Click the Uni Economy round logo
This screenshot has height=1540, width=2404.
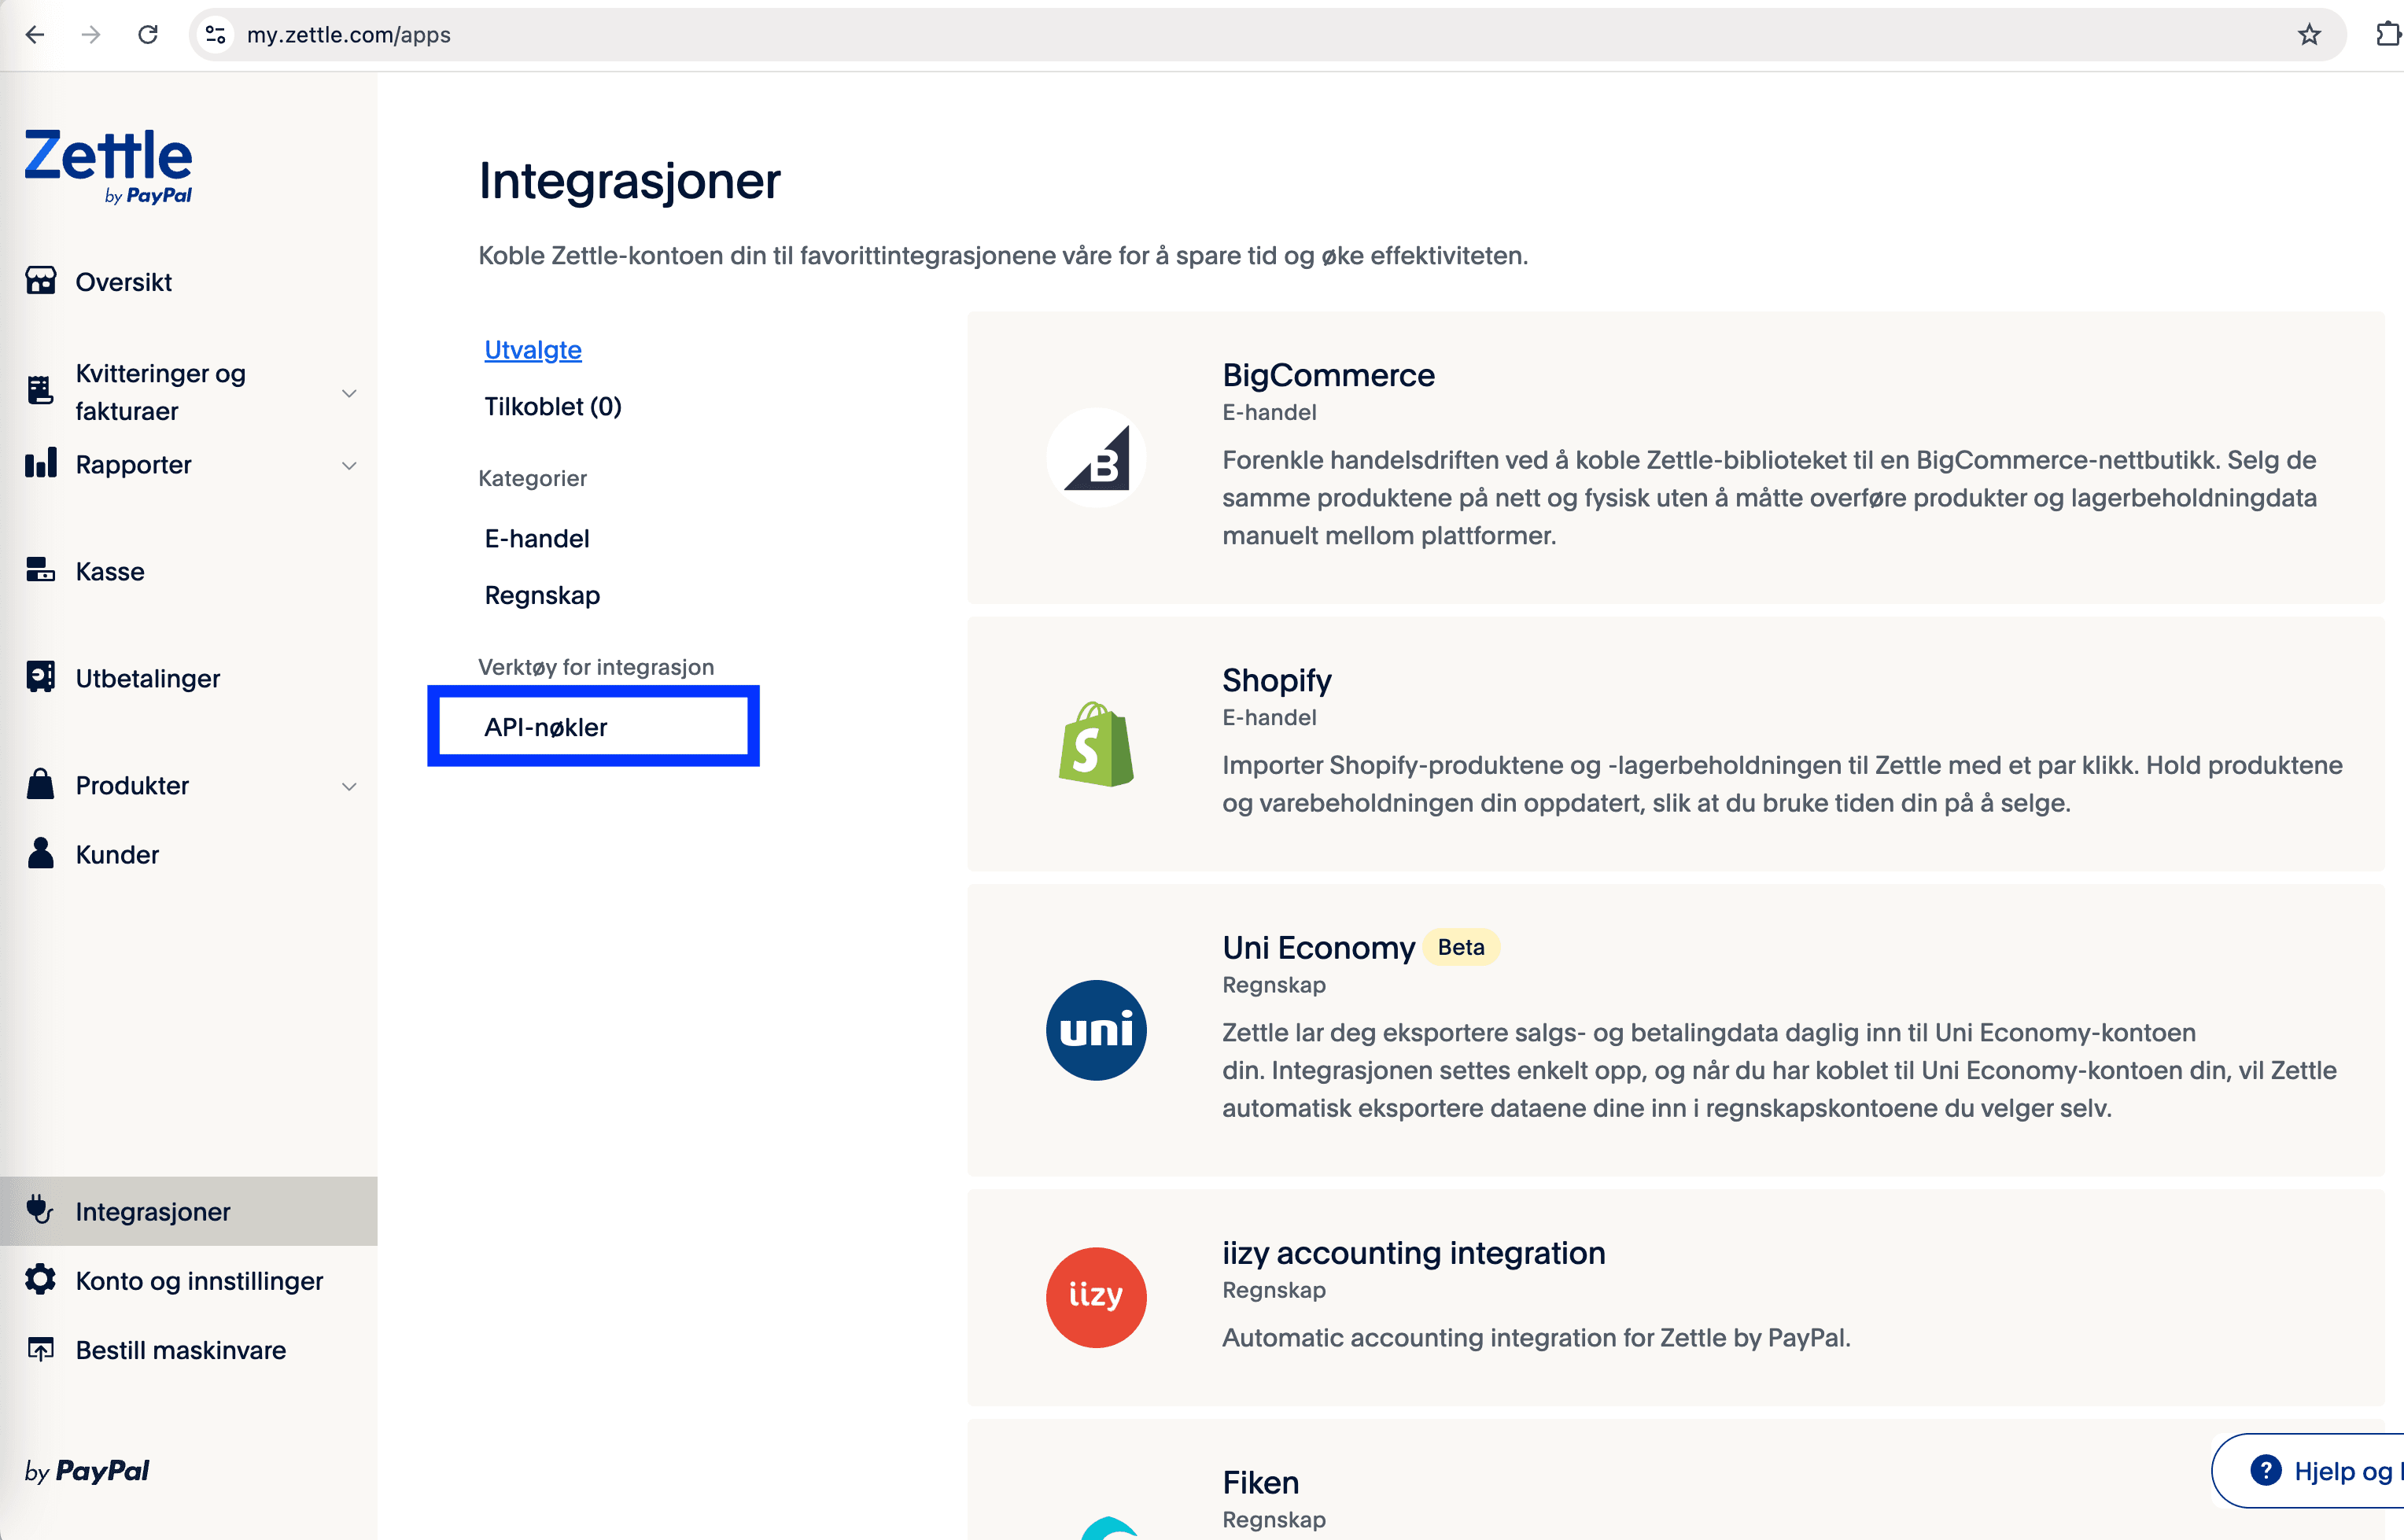[1096, 1030]
